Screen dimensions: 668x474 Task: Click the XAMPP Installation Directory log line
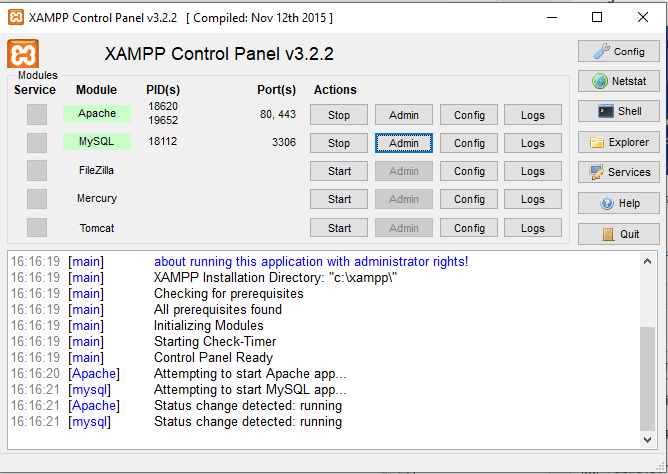275,278
